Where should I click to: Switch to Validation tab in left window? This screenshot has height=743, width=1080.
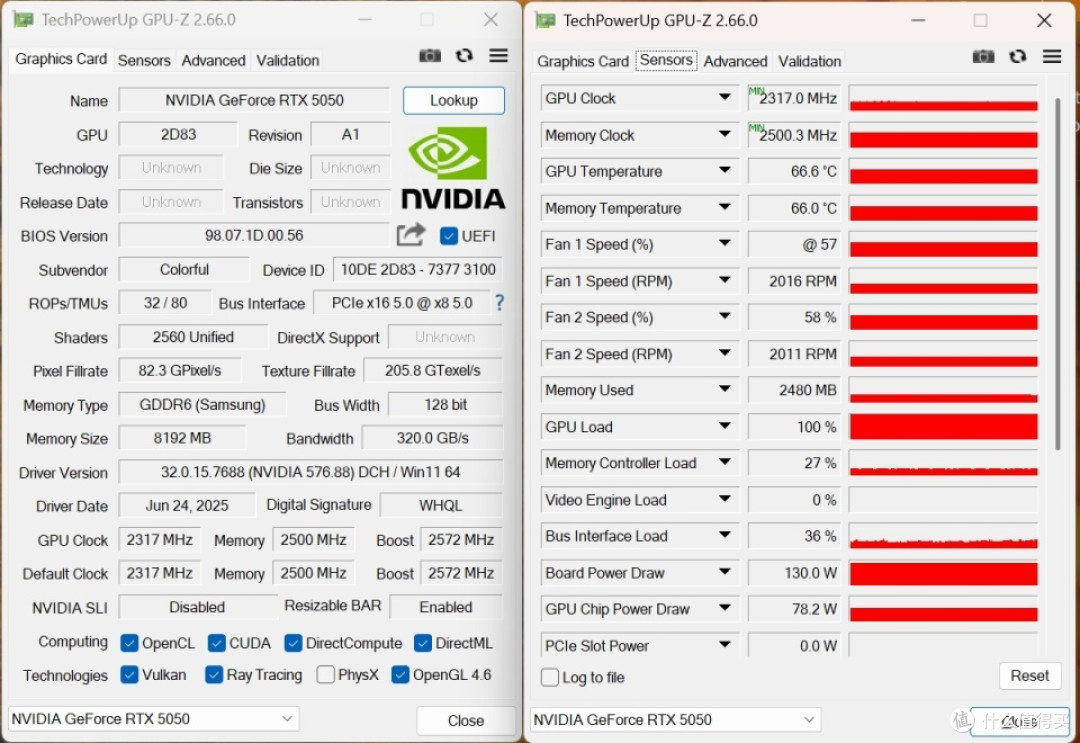[287, 60]
